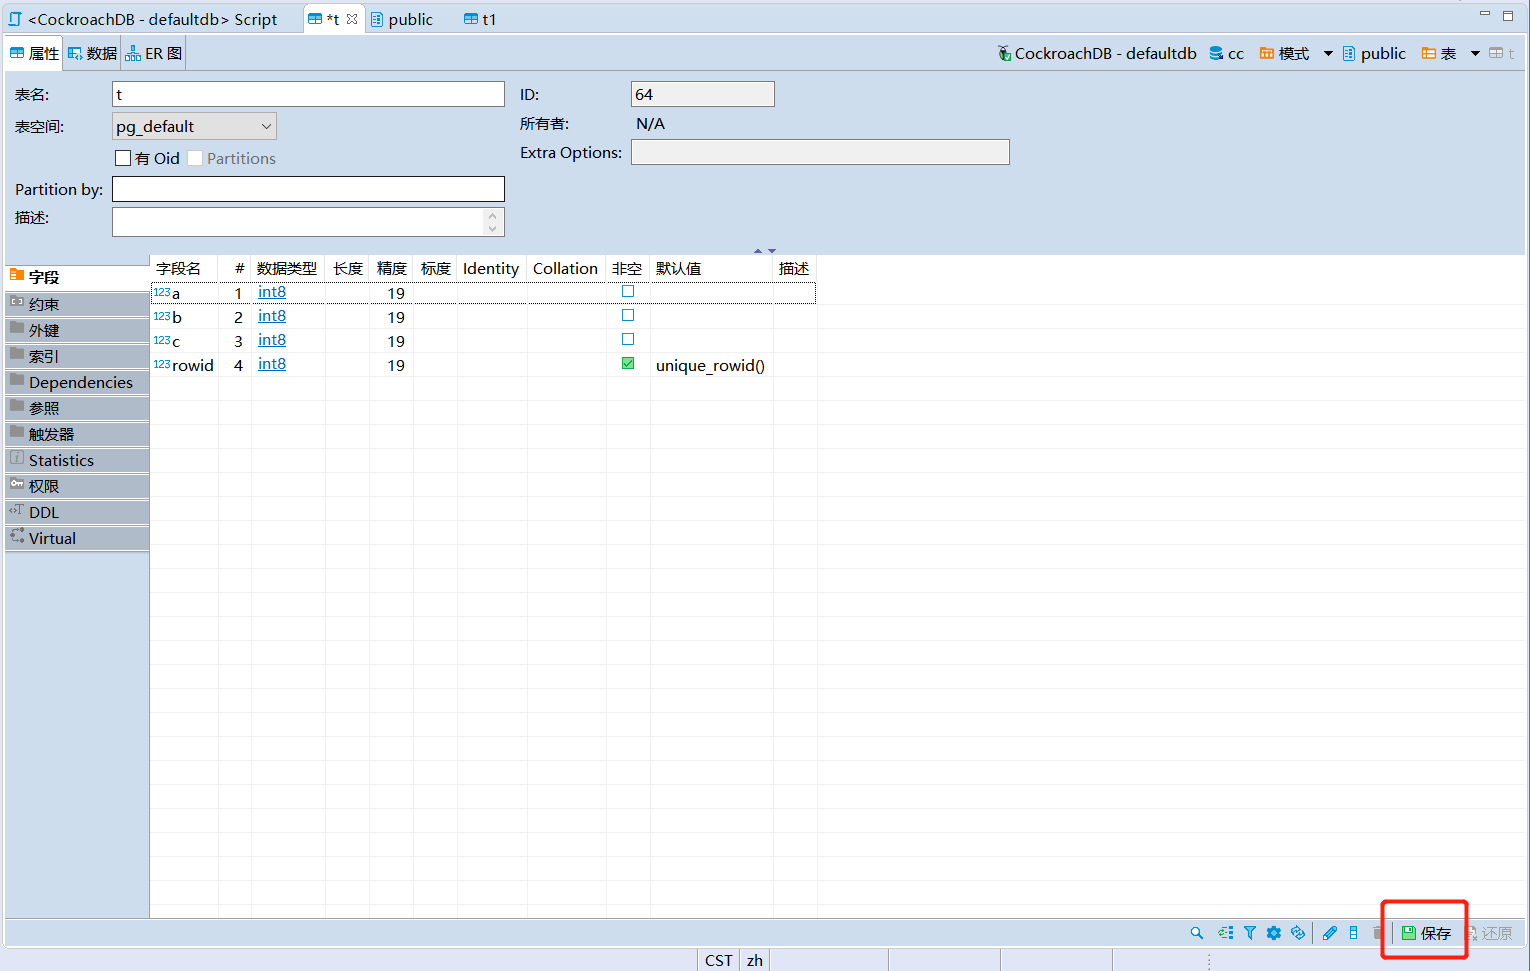This screenshot has width=1530, height=971.
Task: Click int8 data type link for rowid
Action: (x=272, y=364)
